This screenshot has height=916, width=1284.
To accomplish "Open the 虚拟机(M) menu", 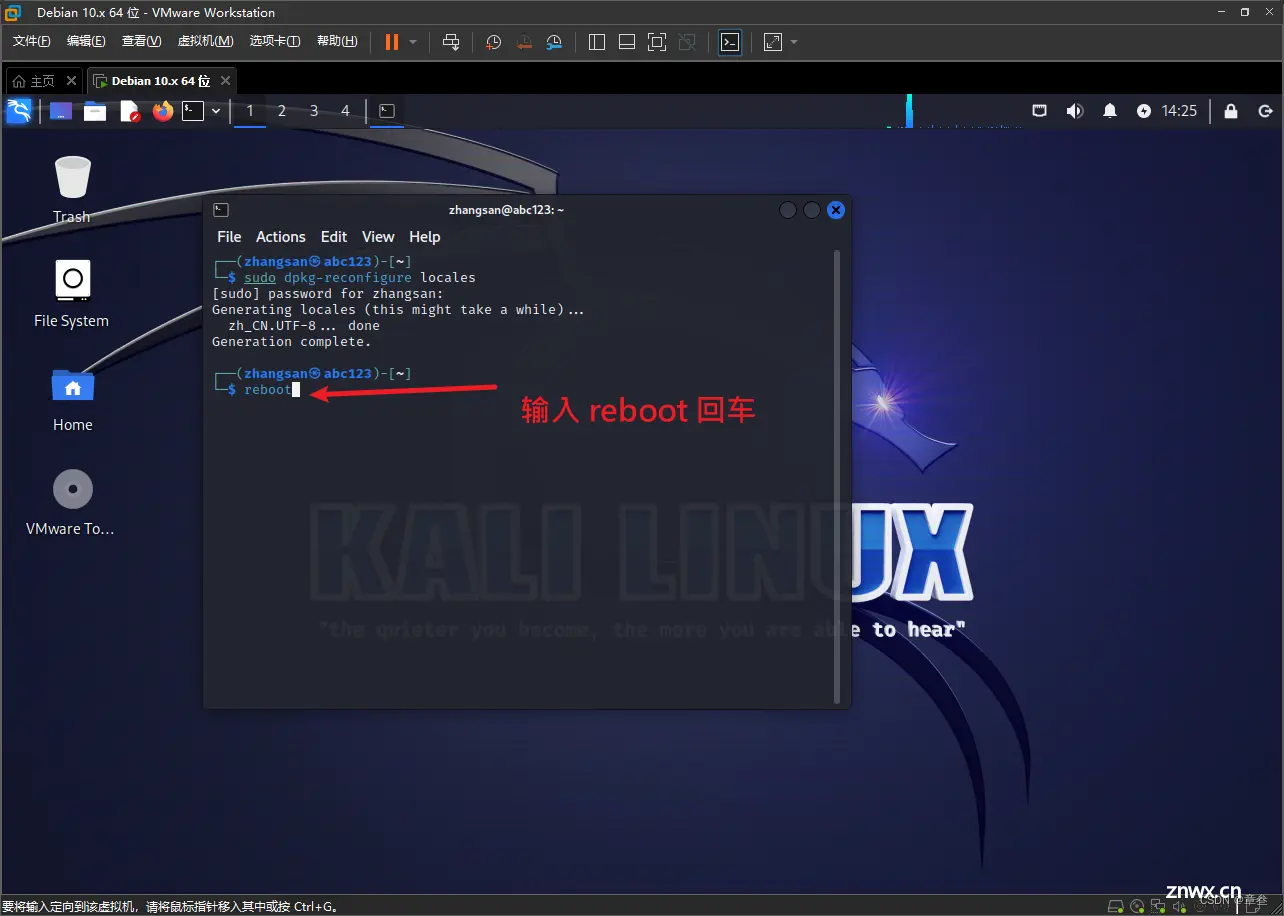I will 205,41.
